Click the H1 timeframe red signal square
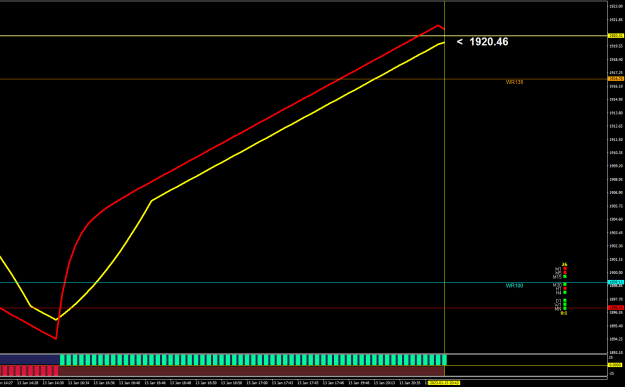The height and width of the screenshot is (387, 625). pos(565,289)
